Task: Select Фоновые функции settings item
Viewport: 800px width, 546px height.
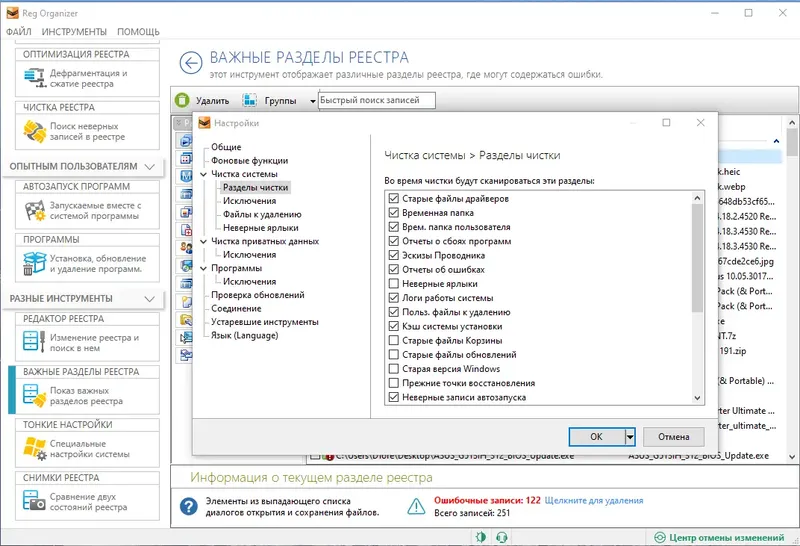Action: click(x=249, y=161)
